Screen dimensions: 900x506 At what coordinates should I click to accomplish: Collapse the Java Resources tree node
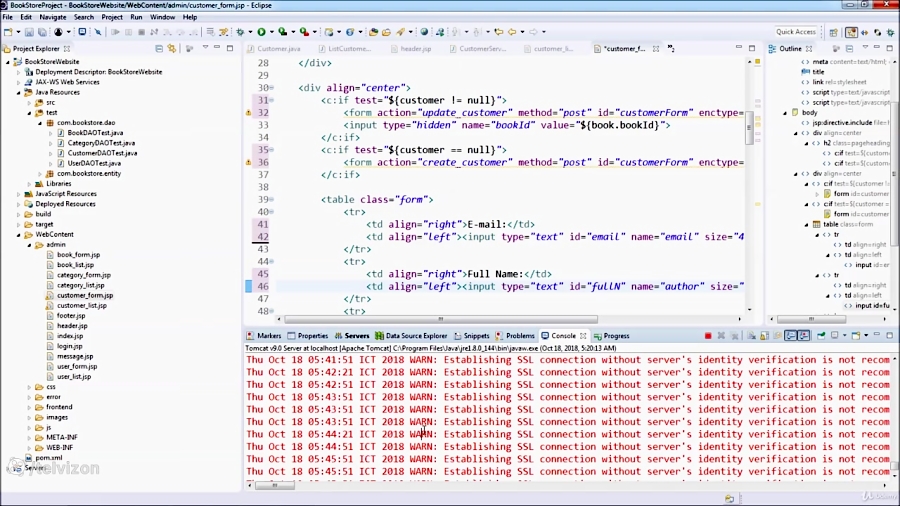pyautogui.click(x=18, y=92)
